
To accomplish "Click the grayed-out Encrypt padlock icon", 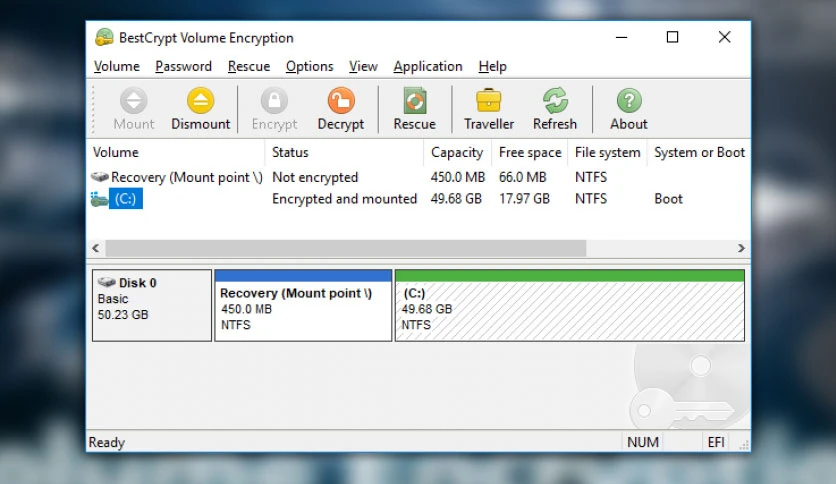I will [x=274, y=100].
